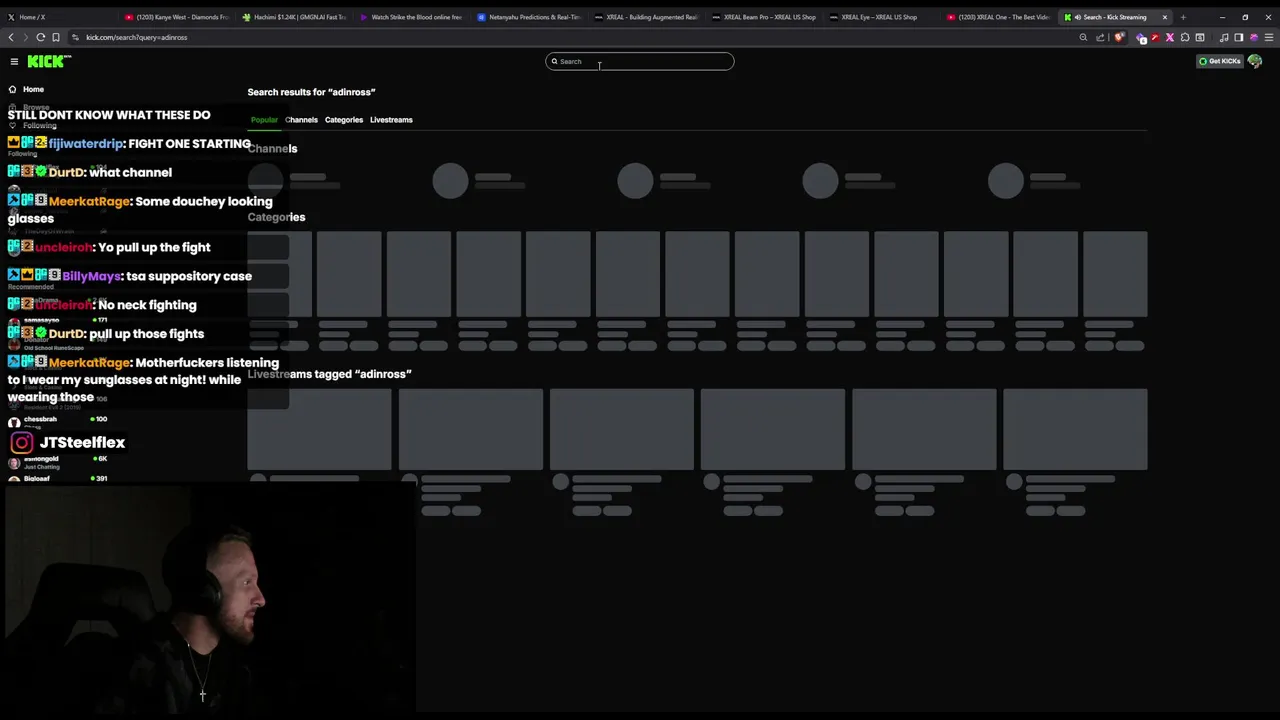This screenshot has width=1280, height=720.
Task: Click the browser back arrow
Action: 11,37
